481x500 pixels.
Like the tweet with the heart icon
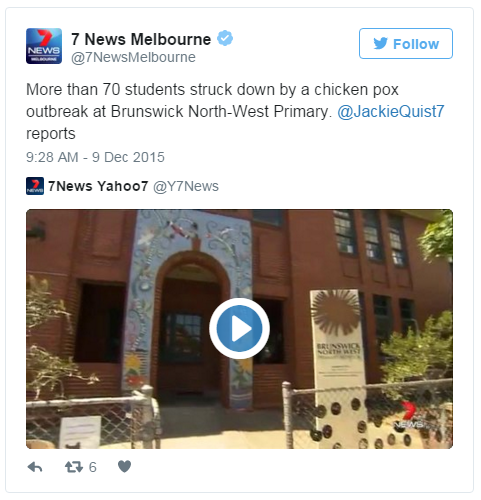[x=125, y=467]
